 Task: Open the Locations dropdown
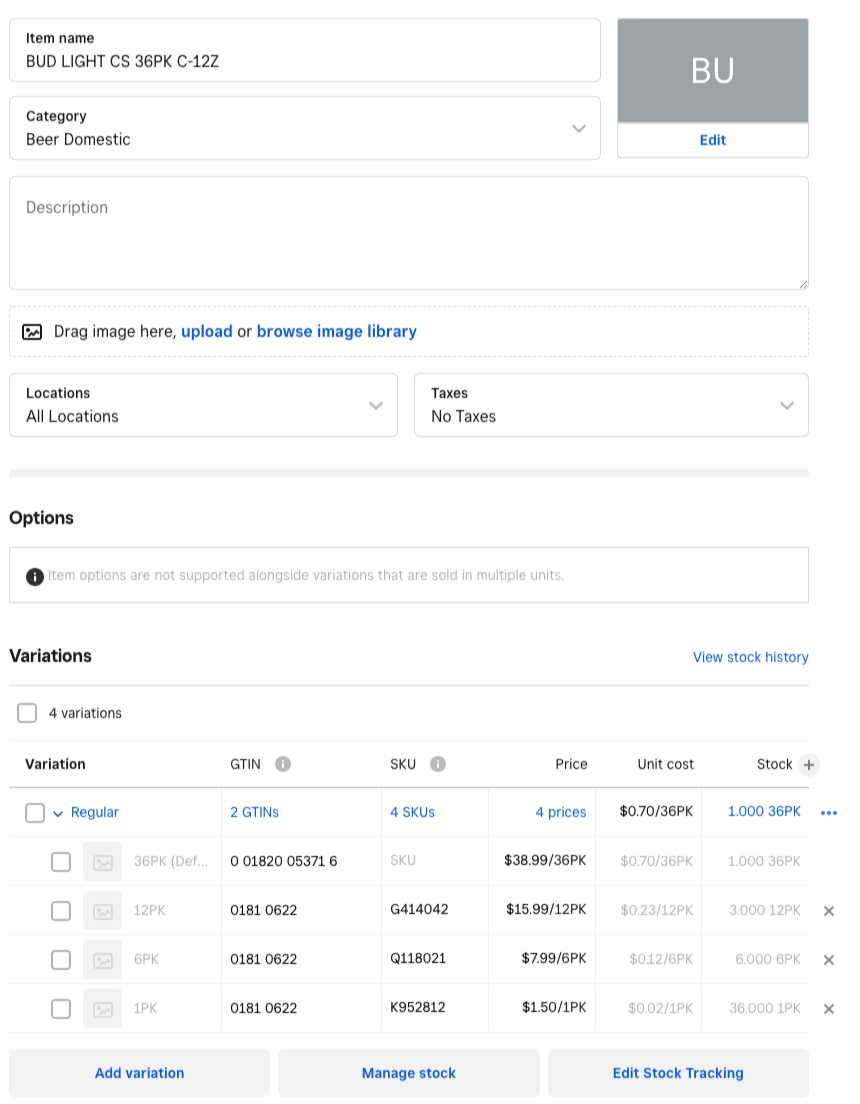click(204, 405)
